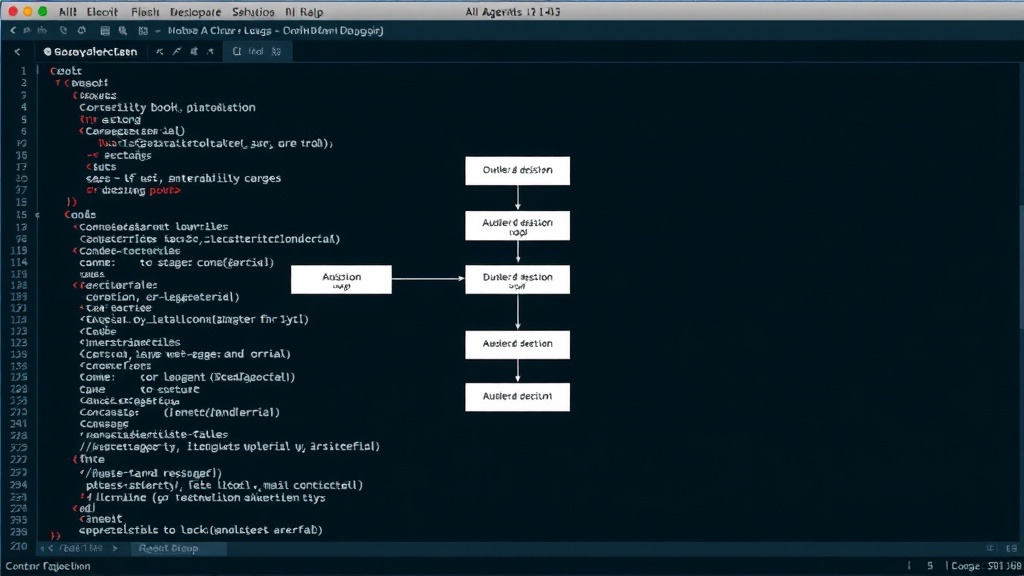Screen dimensions: 1024x576
Task: Open the Elcoit menu in the menu bar
Action: click(102, 12)
